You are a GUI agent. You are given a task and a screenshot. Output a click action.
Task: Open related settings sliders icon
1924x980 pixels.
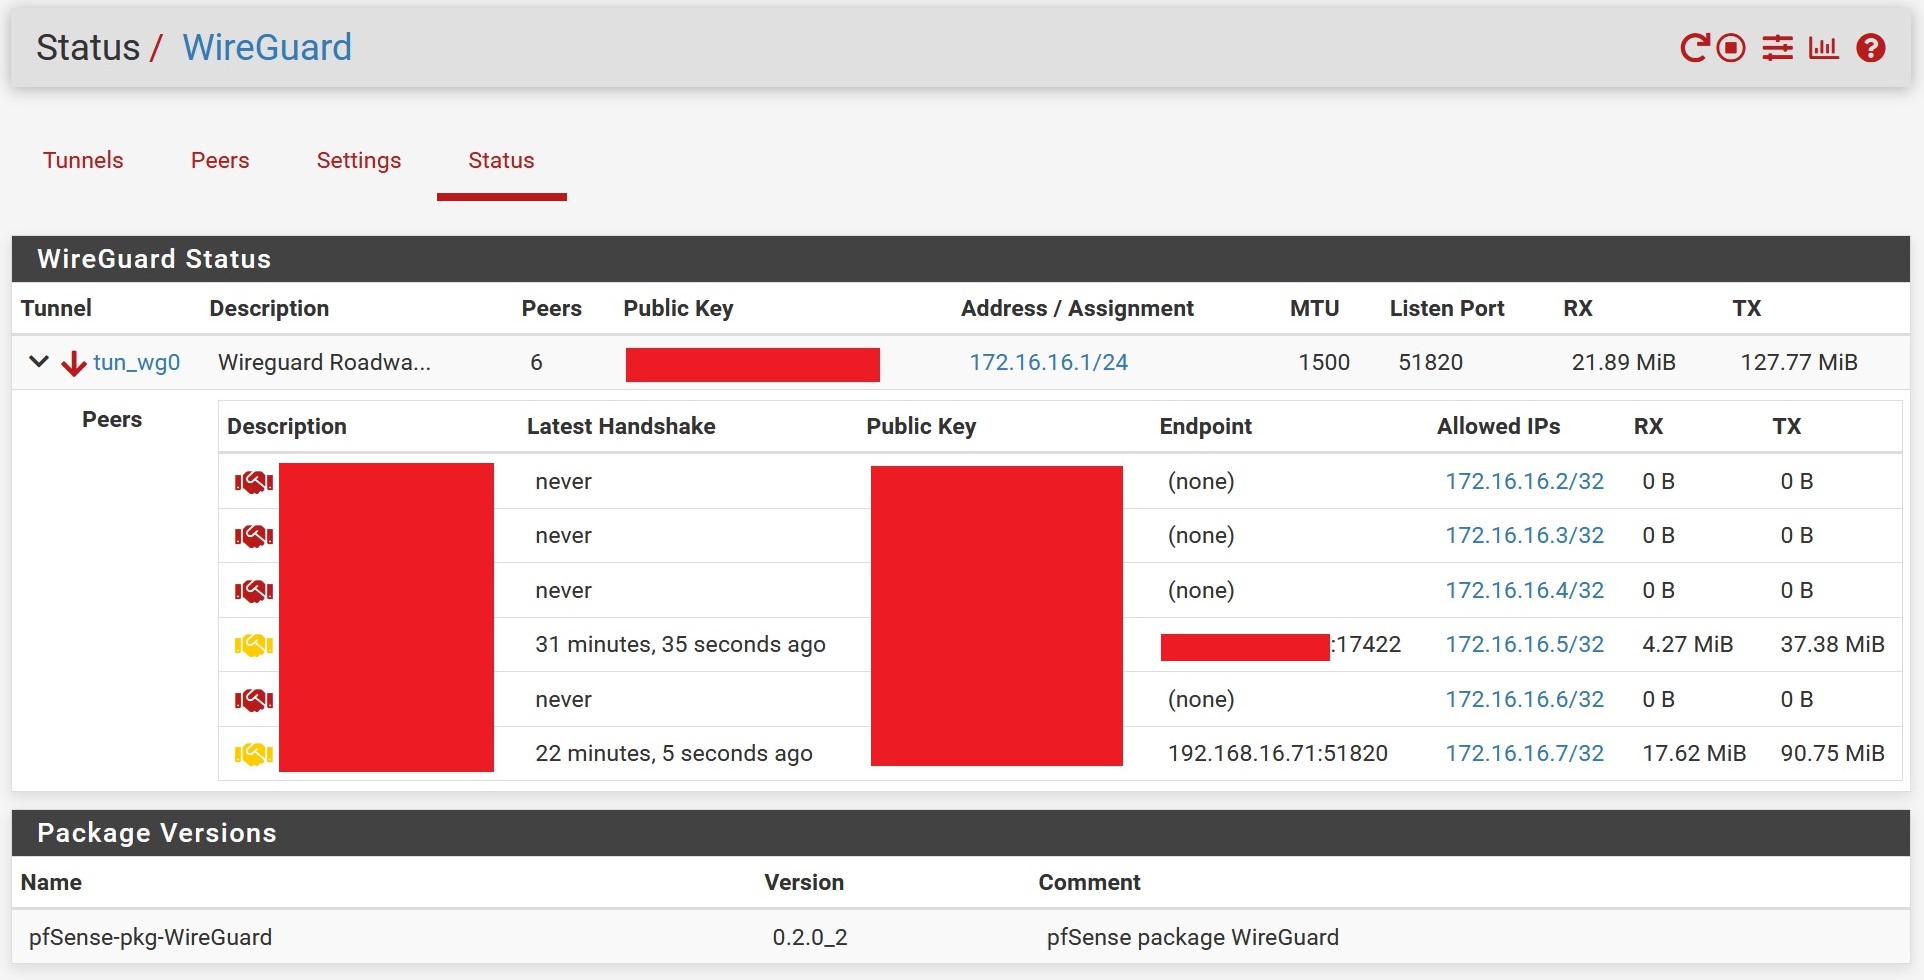click(1777, 48)
